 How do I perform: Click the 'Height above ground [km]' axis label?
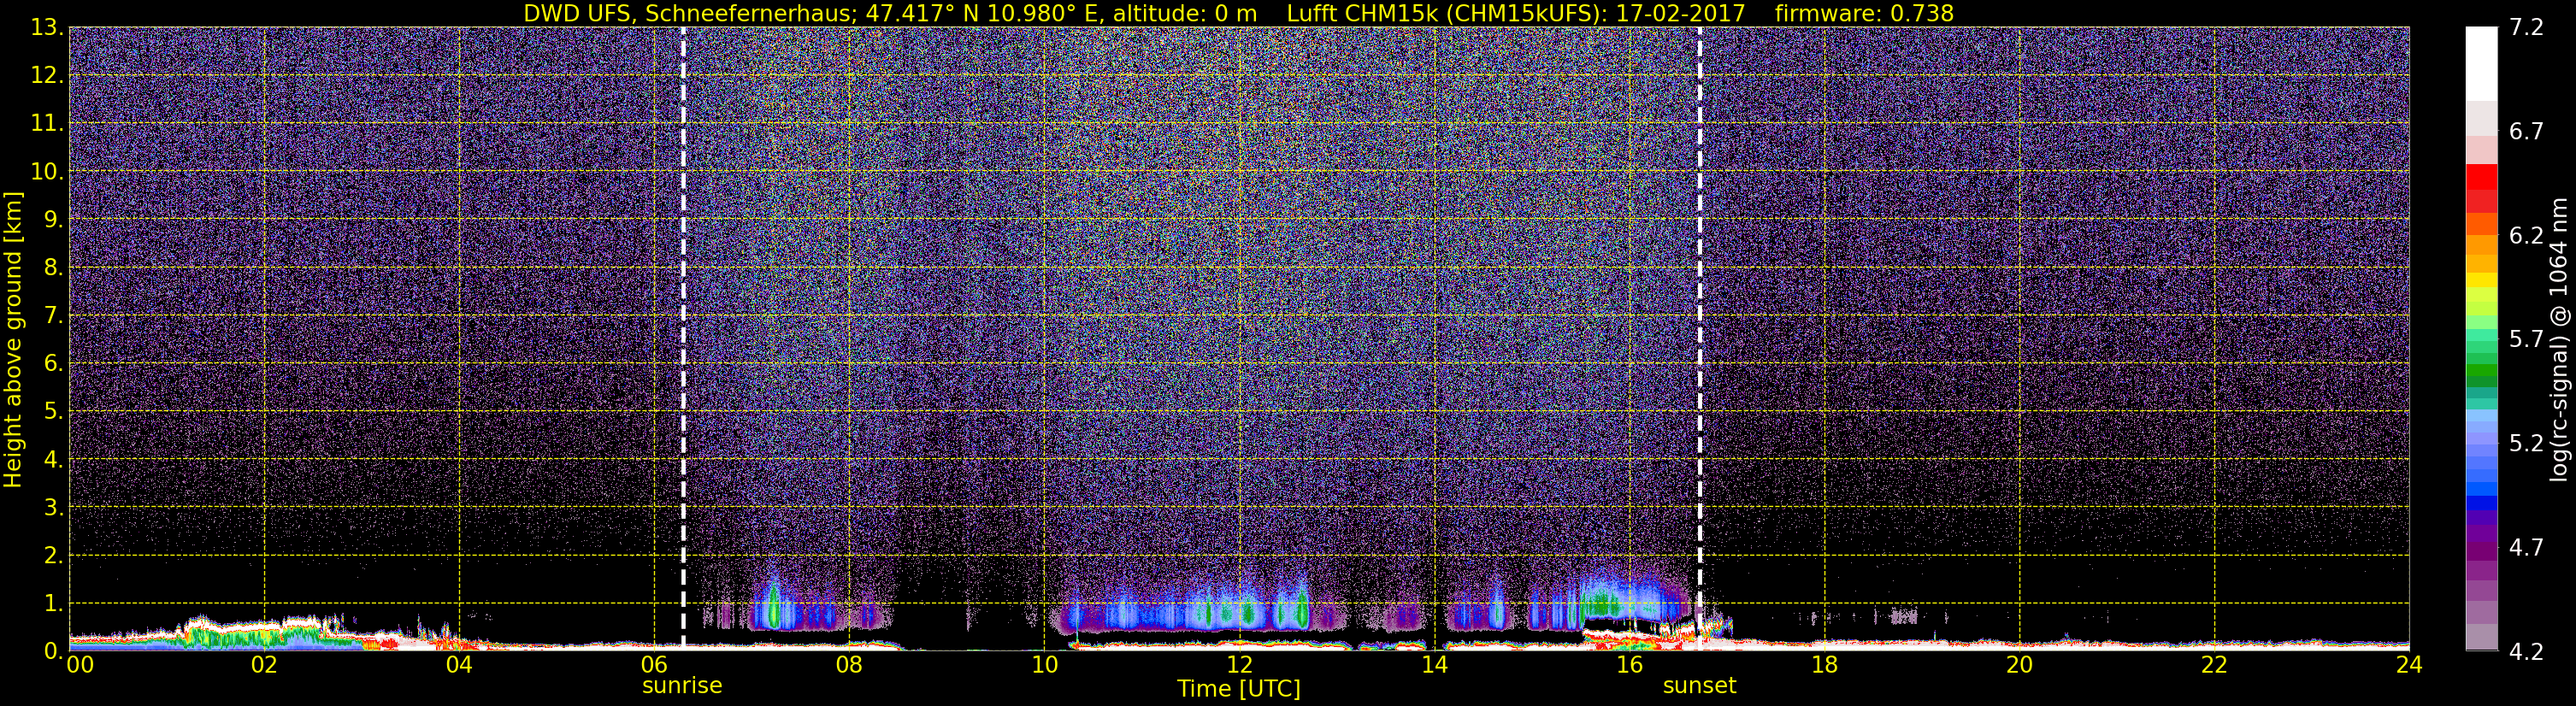[x=13, y=340]
